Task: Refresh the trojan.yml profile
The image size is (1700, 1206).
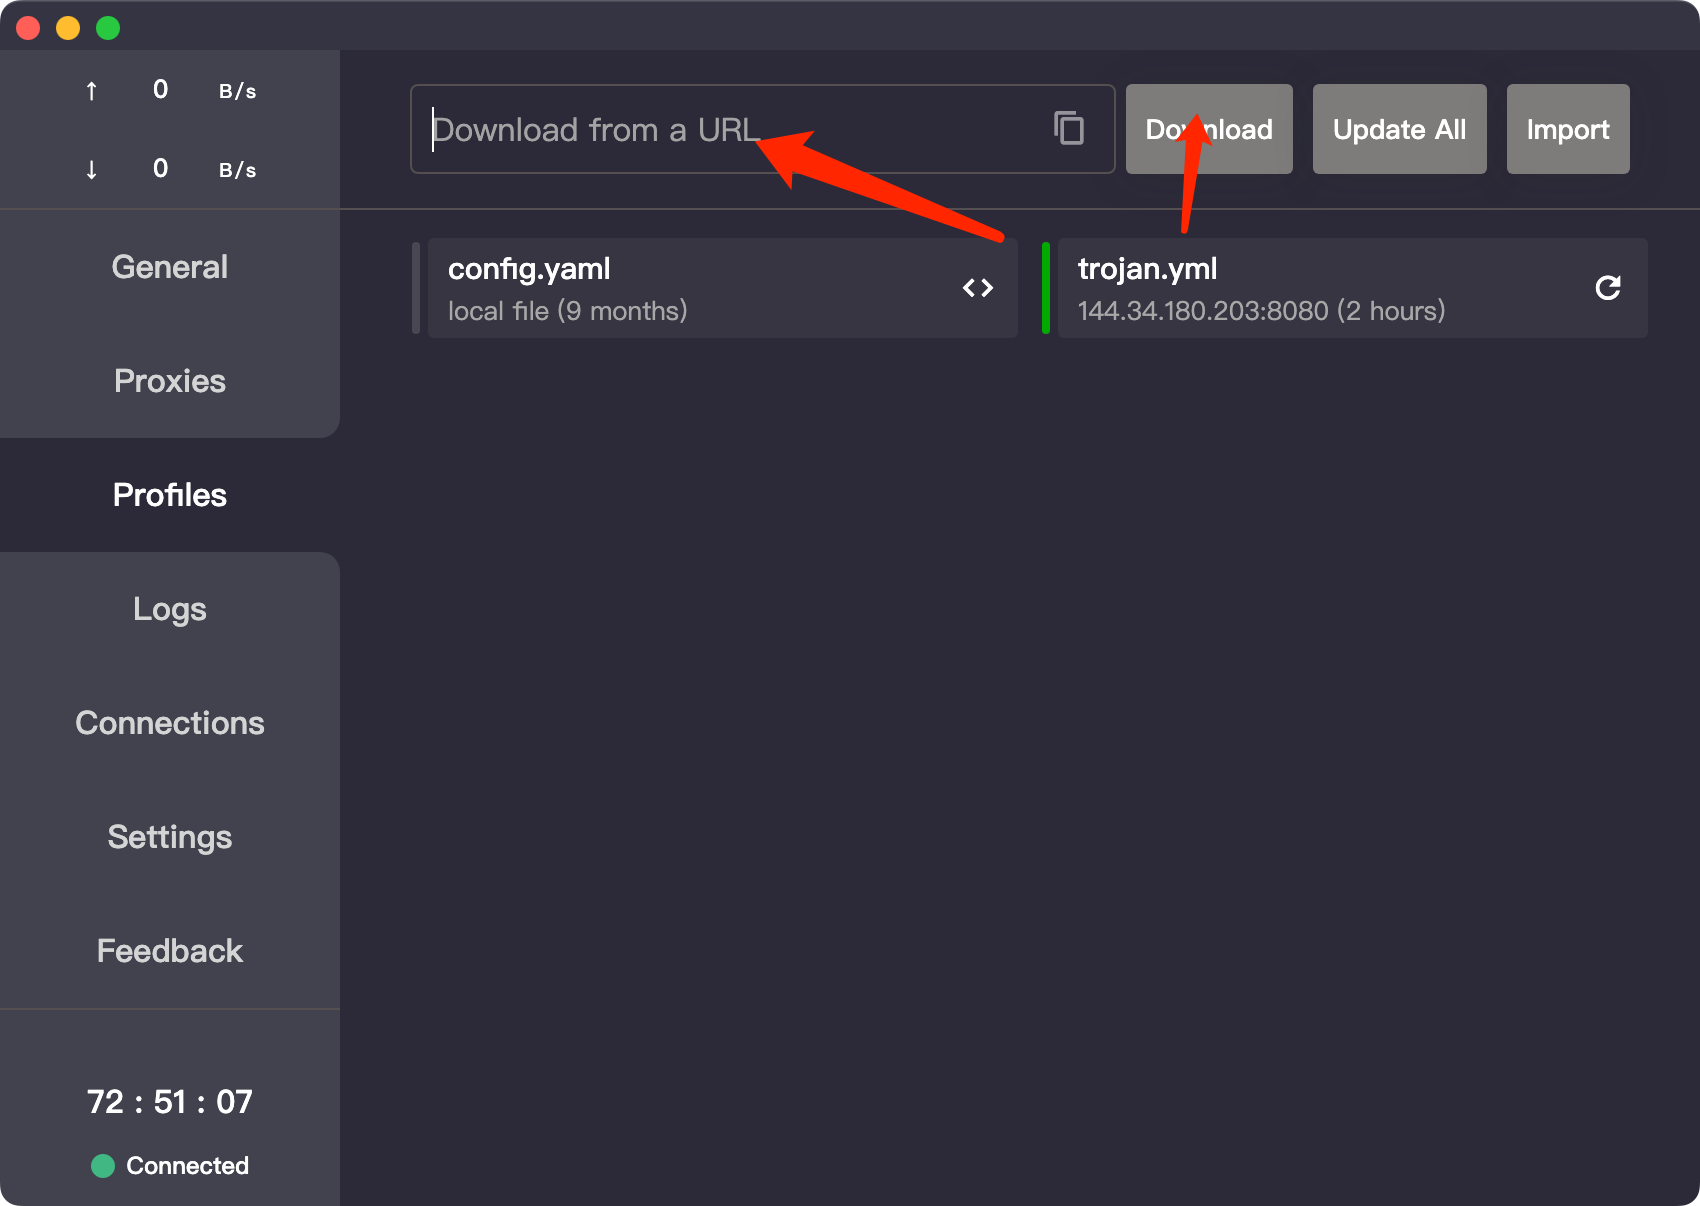Action: [x=1607, y=288]
